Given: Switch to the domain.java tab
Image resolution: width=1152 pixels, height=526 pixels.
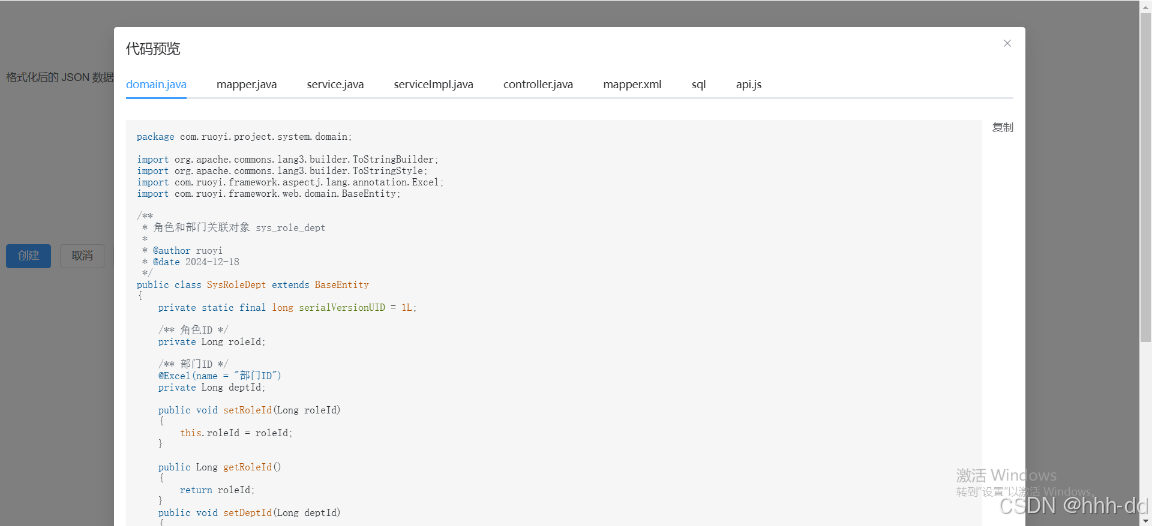Looking at the screenshot, I should [x=156, y=84].
